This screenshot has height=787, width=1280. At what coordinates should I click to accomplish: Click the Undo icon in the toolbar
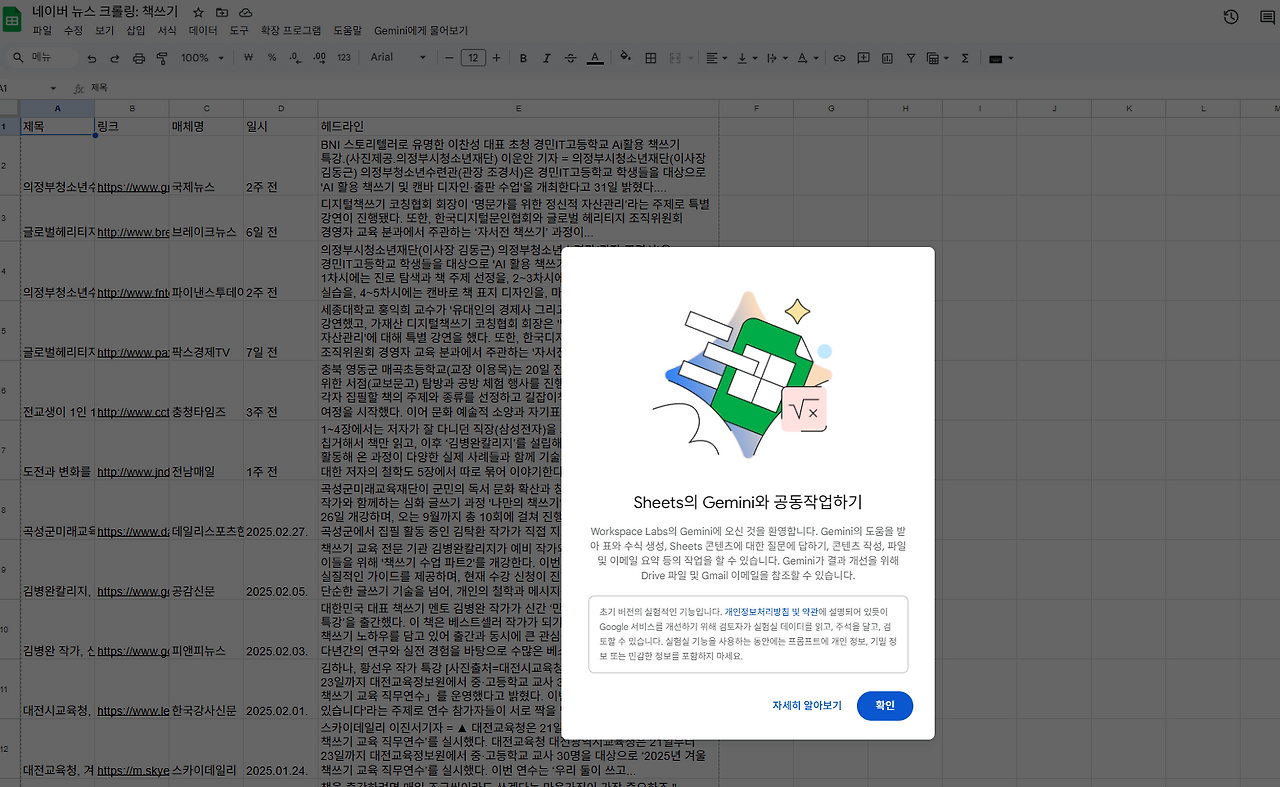click(92, 58)
